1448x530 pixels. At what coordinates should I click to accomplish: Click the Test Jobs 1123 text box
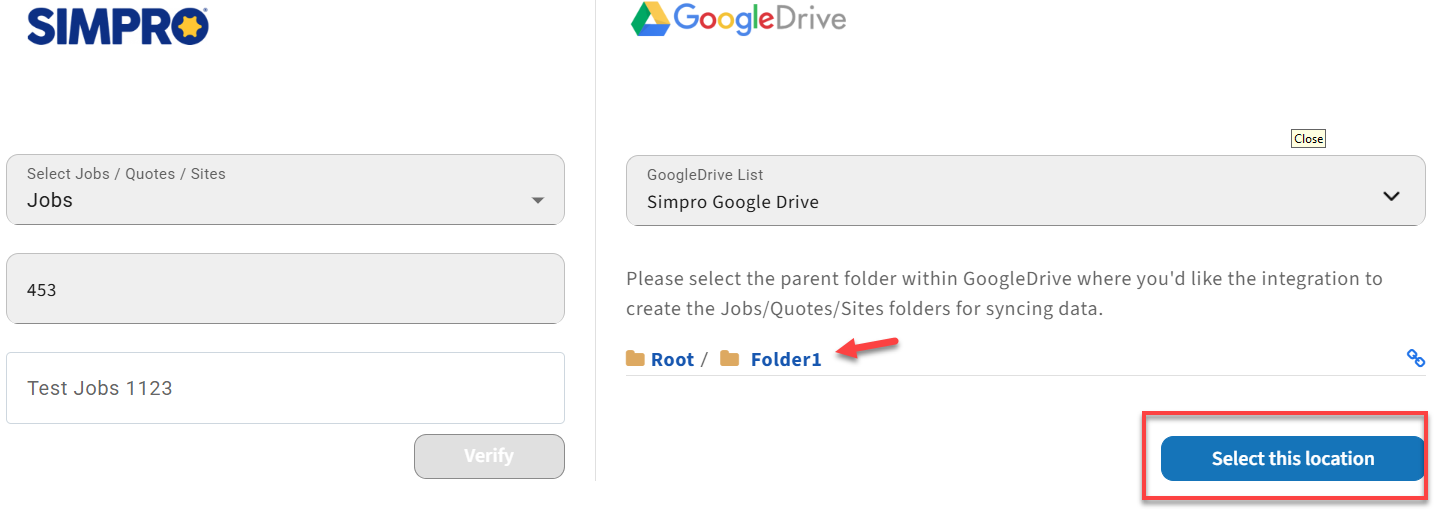[285, 388]
